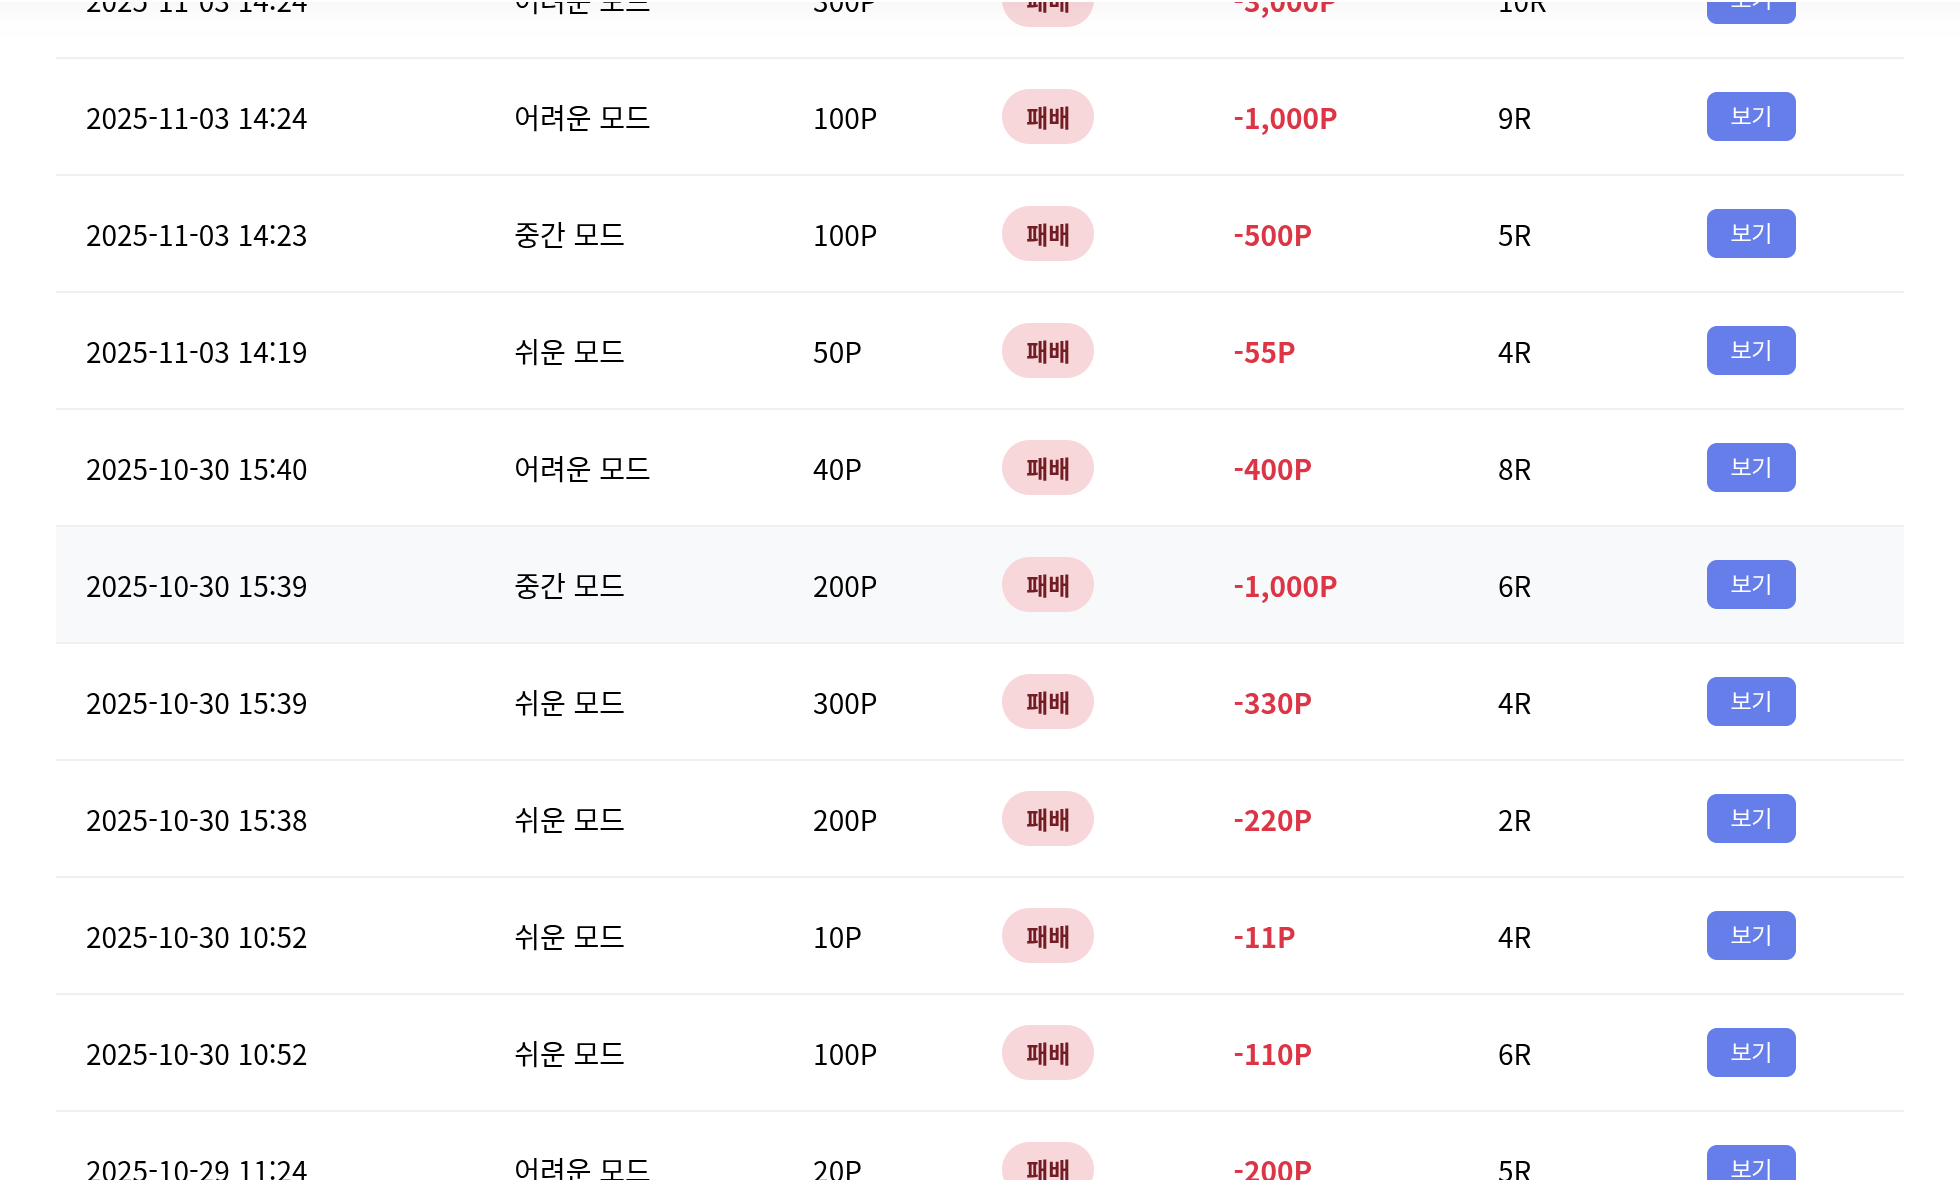Screen dimensions: 1960x1180
Task: Click 보기 for the 15:39 중간 모드 row
Action: pyautogui.click(x=1750, y=585)
